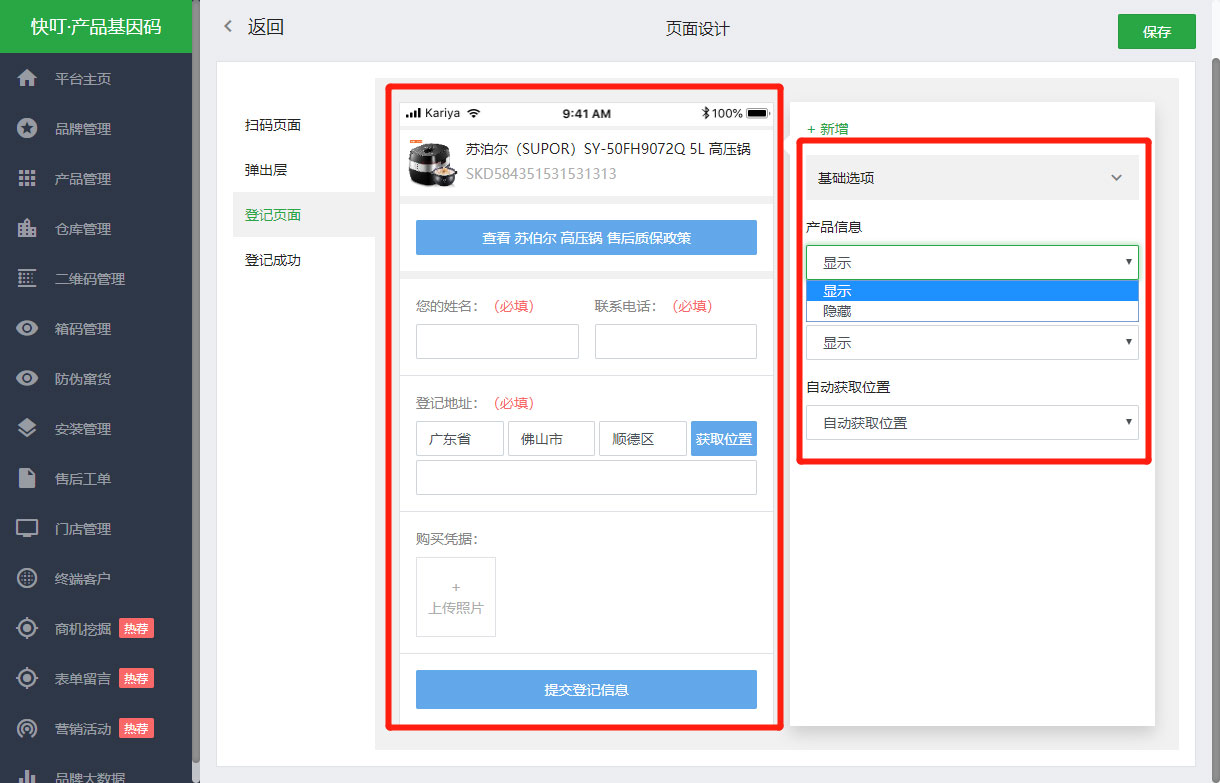Click product SKU text SKD584351531531313
The image size is (1220, 783).
click(x=541, y=173)
